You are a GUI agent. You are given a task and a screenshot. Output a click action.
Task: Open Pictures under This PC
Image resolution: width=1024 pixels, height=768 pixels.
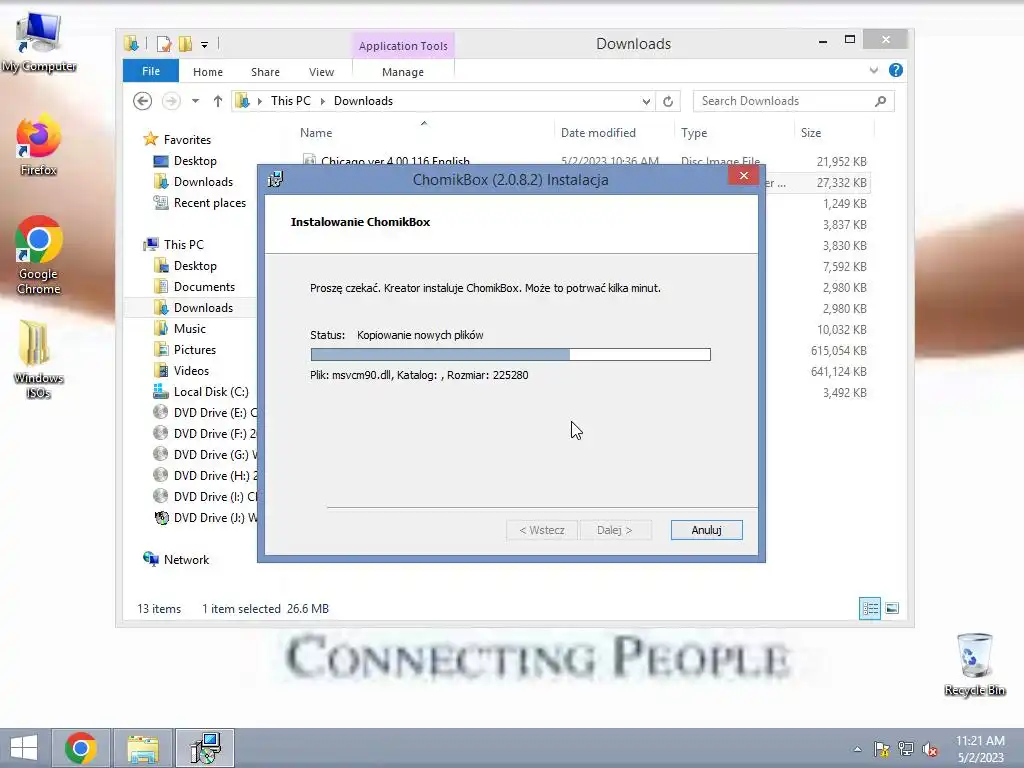195,349
